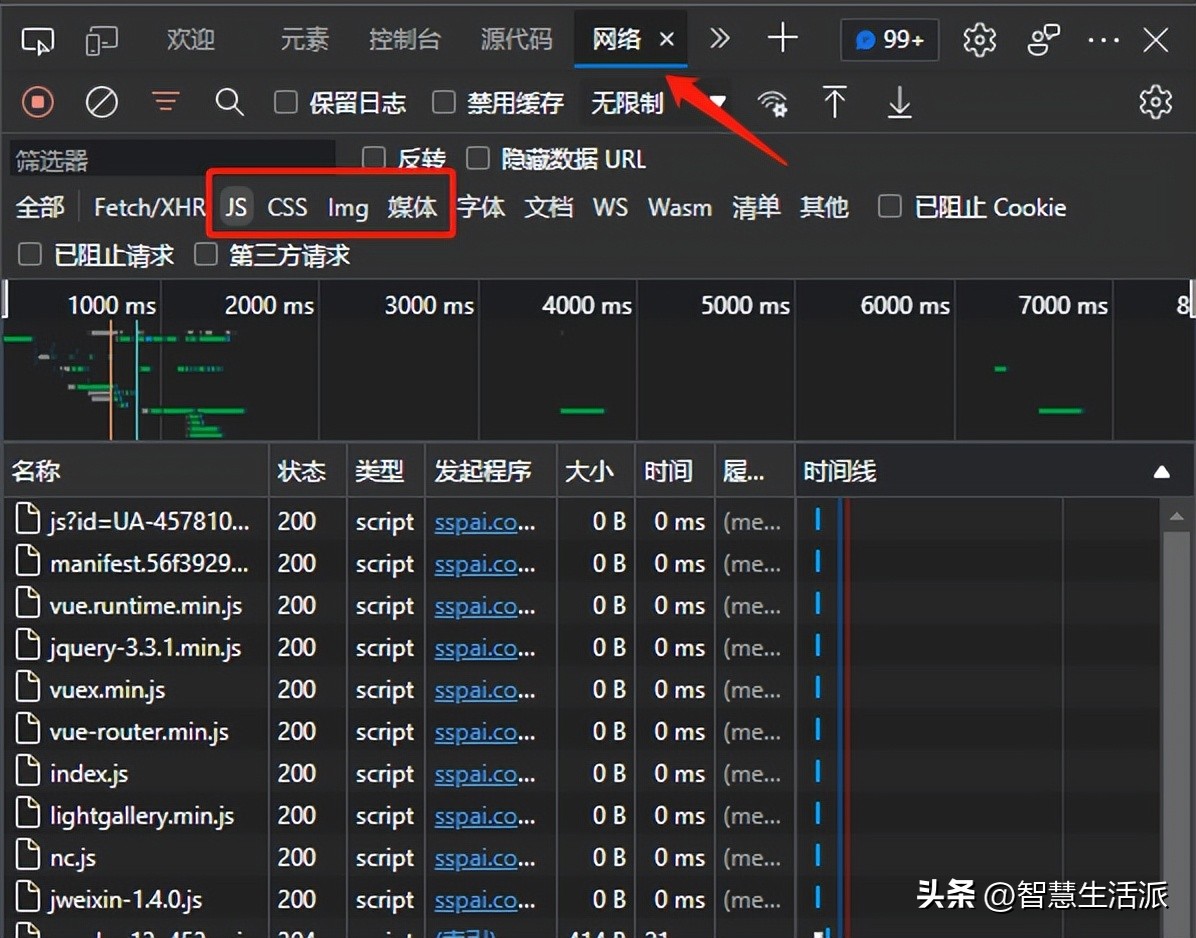Open DevTools settings gear
Image resolution: width=1196 pixels, height=938 pixels.
tap(978, 40)
